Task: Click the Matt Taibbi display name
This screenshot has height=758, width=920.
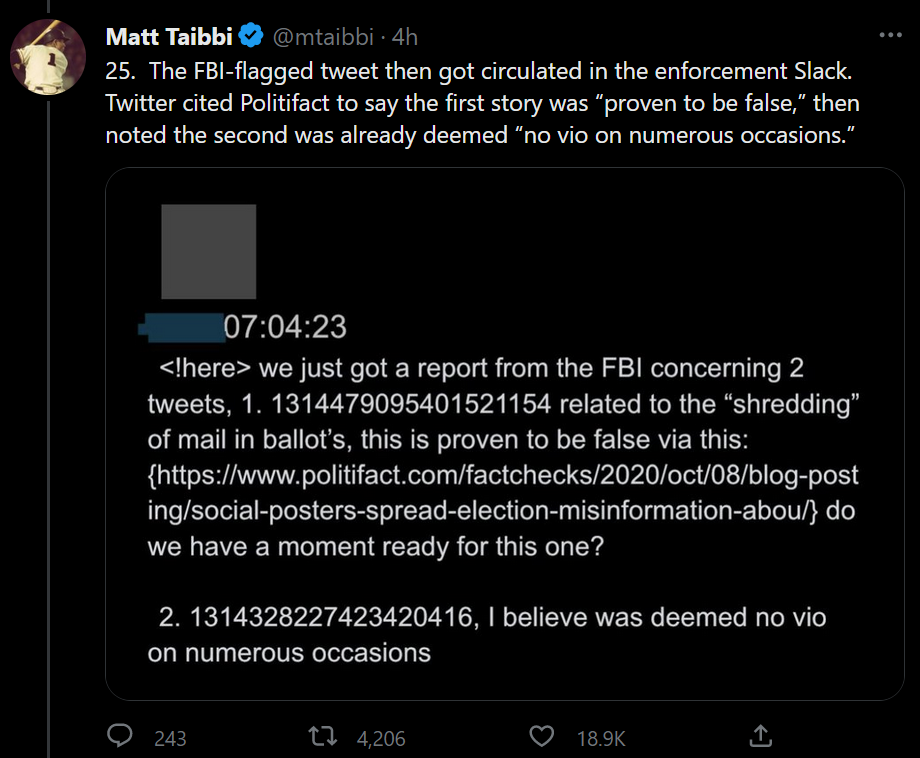Action: click(x=169, y=37)
